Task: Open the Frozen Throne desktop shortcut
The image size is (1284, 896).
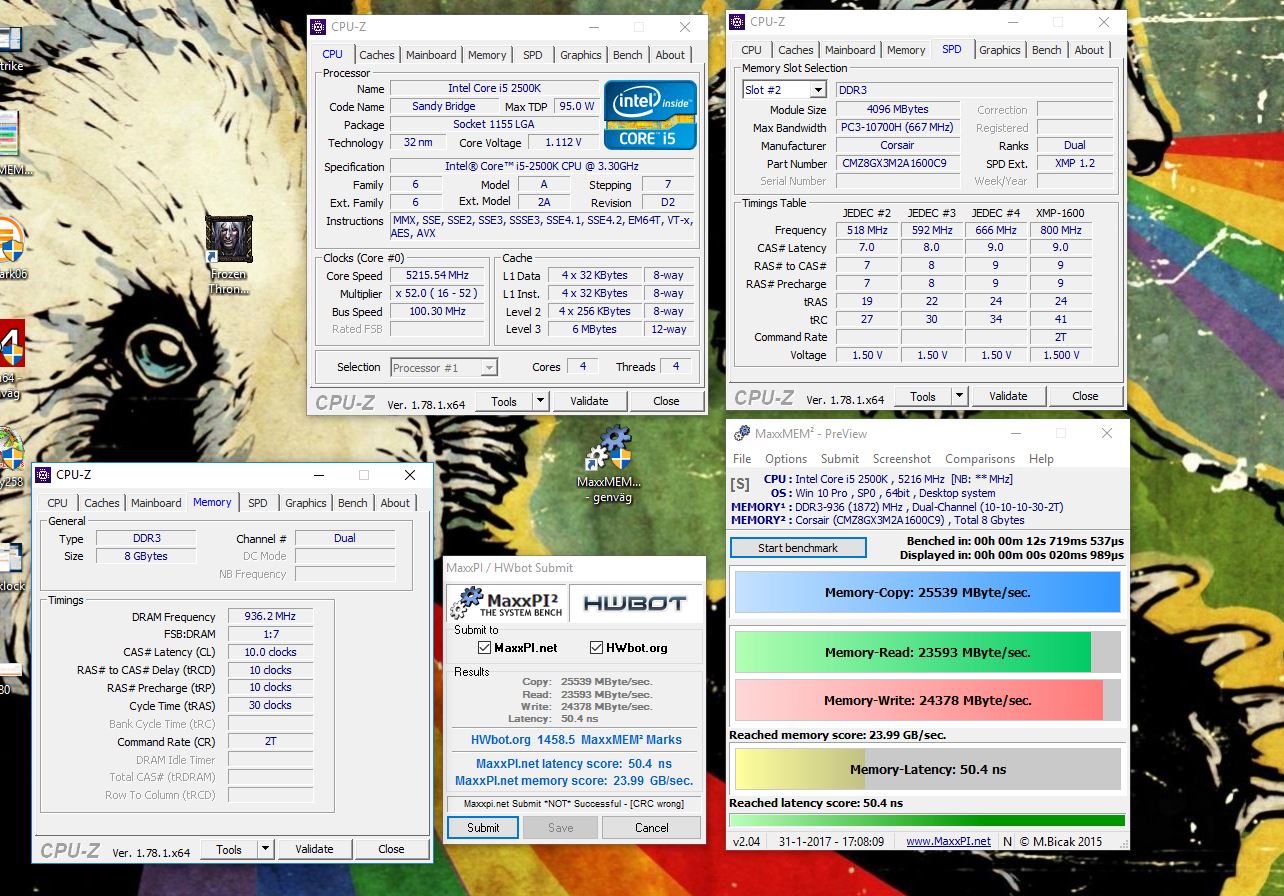Action: click(x=229, y=254)
